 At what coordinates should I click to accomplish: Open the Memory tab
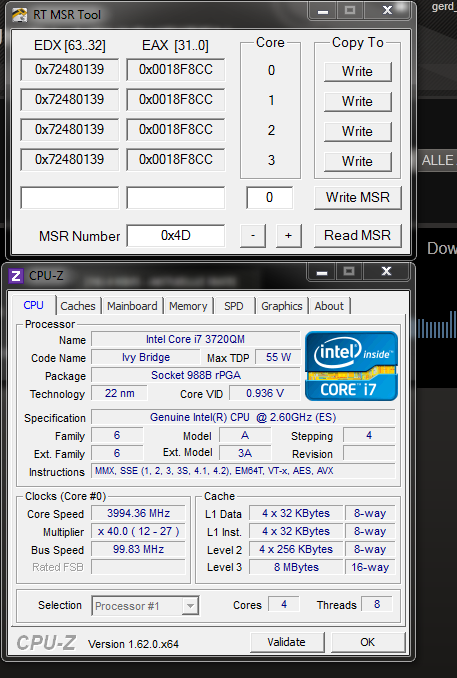pos(188,306)
